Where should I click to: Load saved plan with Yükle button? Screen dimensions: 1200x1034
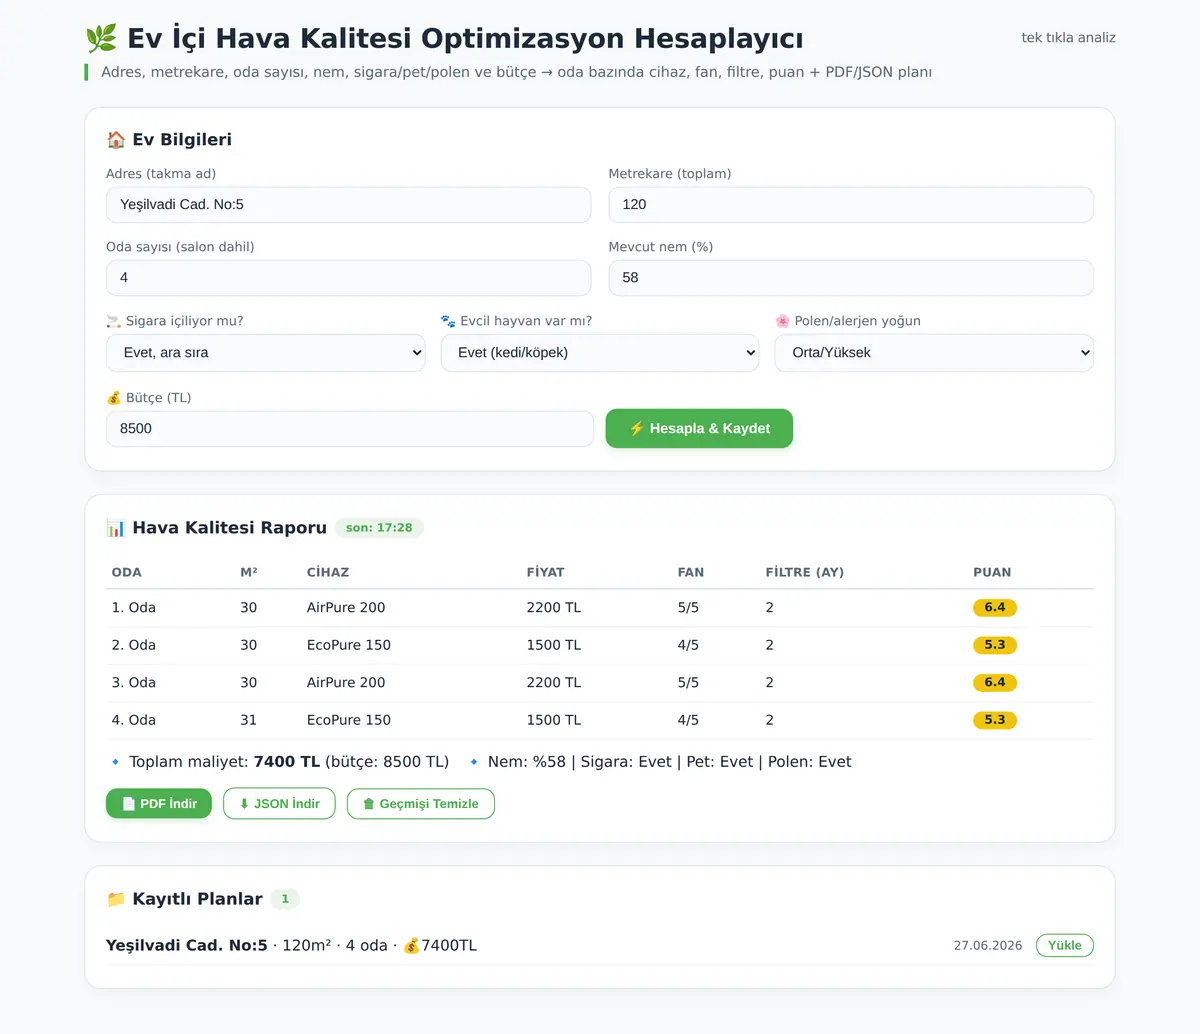1065,945
